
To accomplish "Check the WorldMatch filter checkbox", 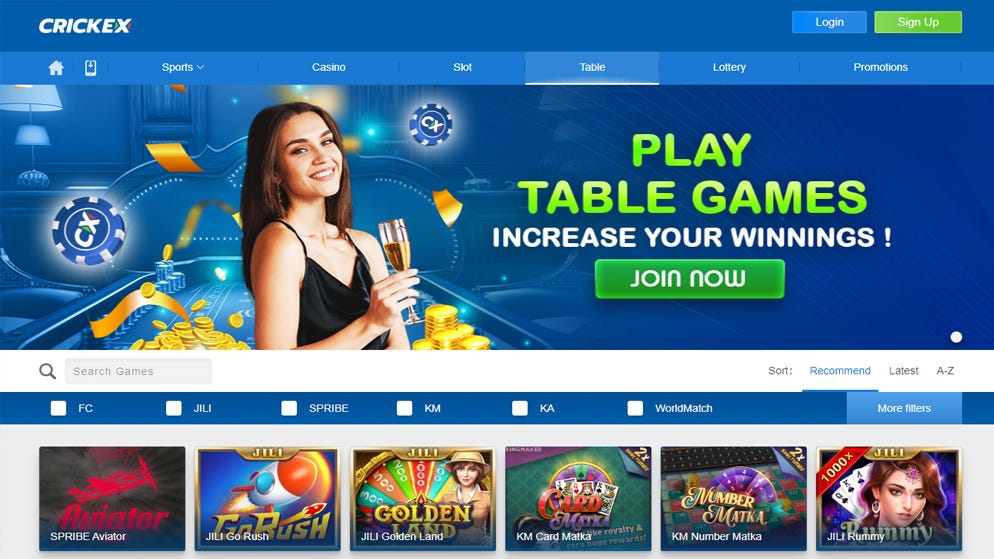I will pos(635,408).
